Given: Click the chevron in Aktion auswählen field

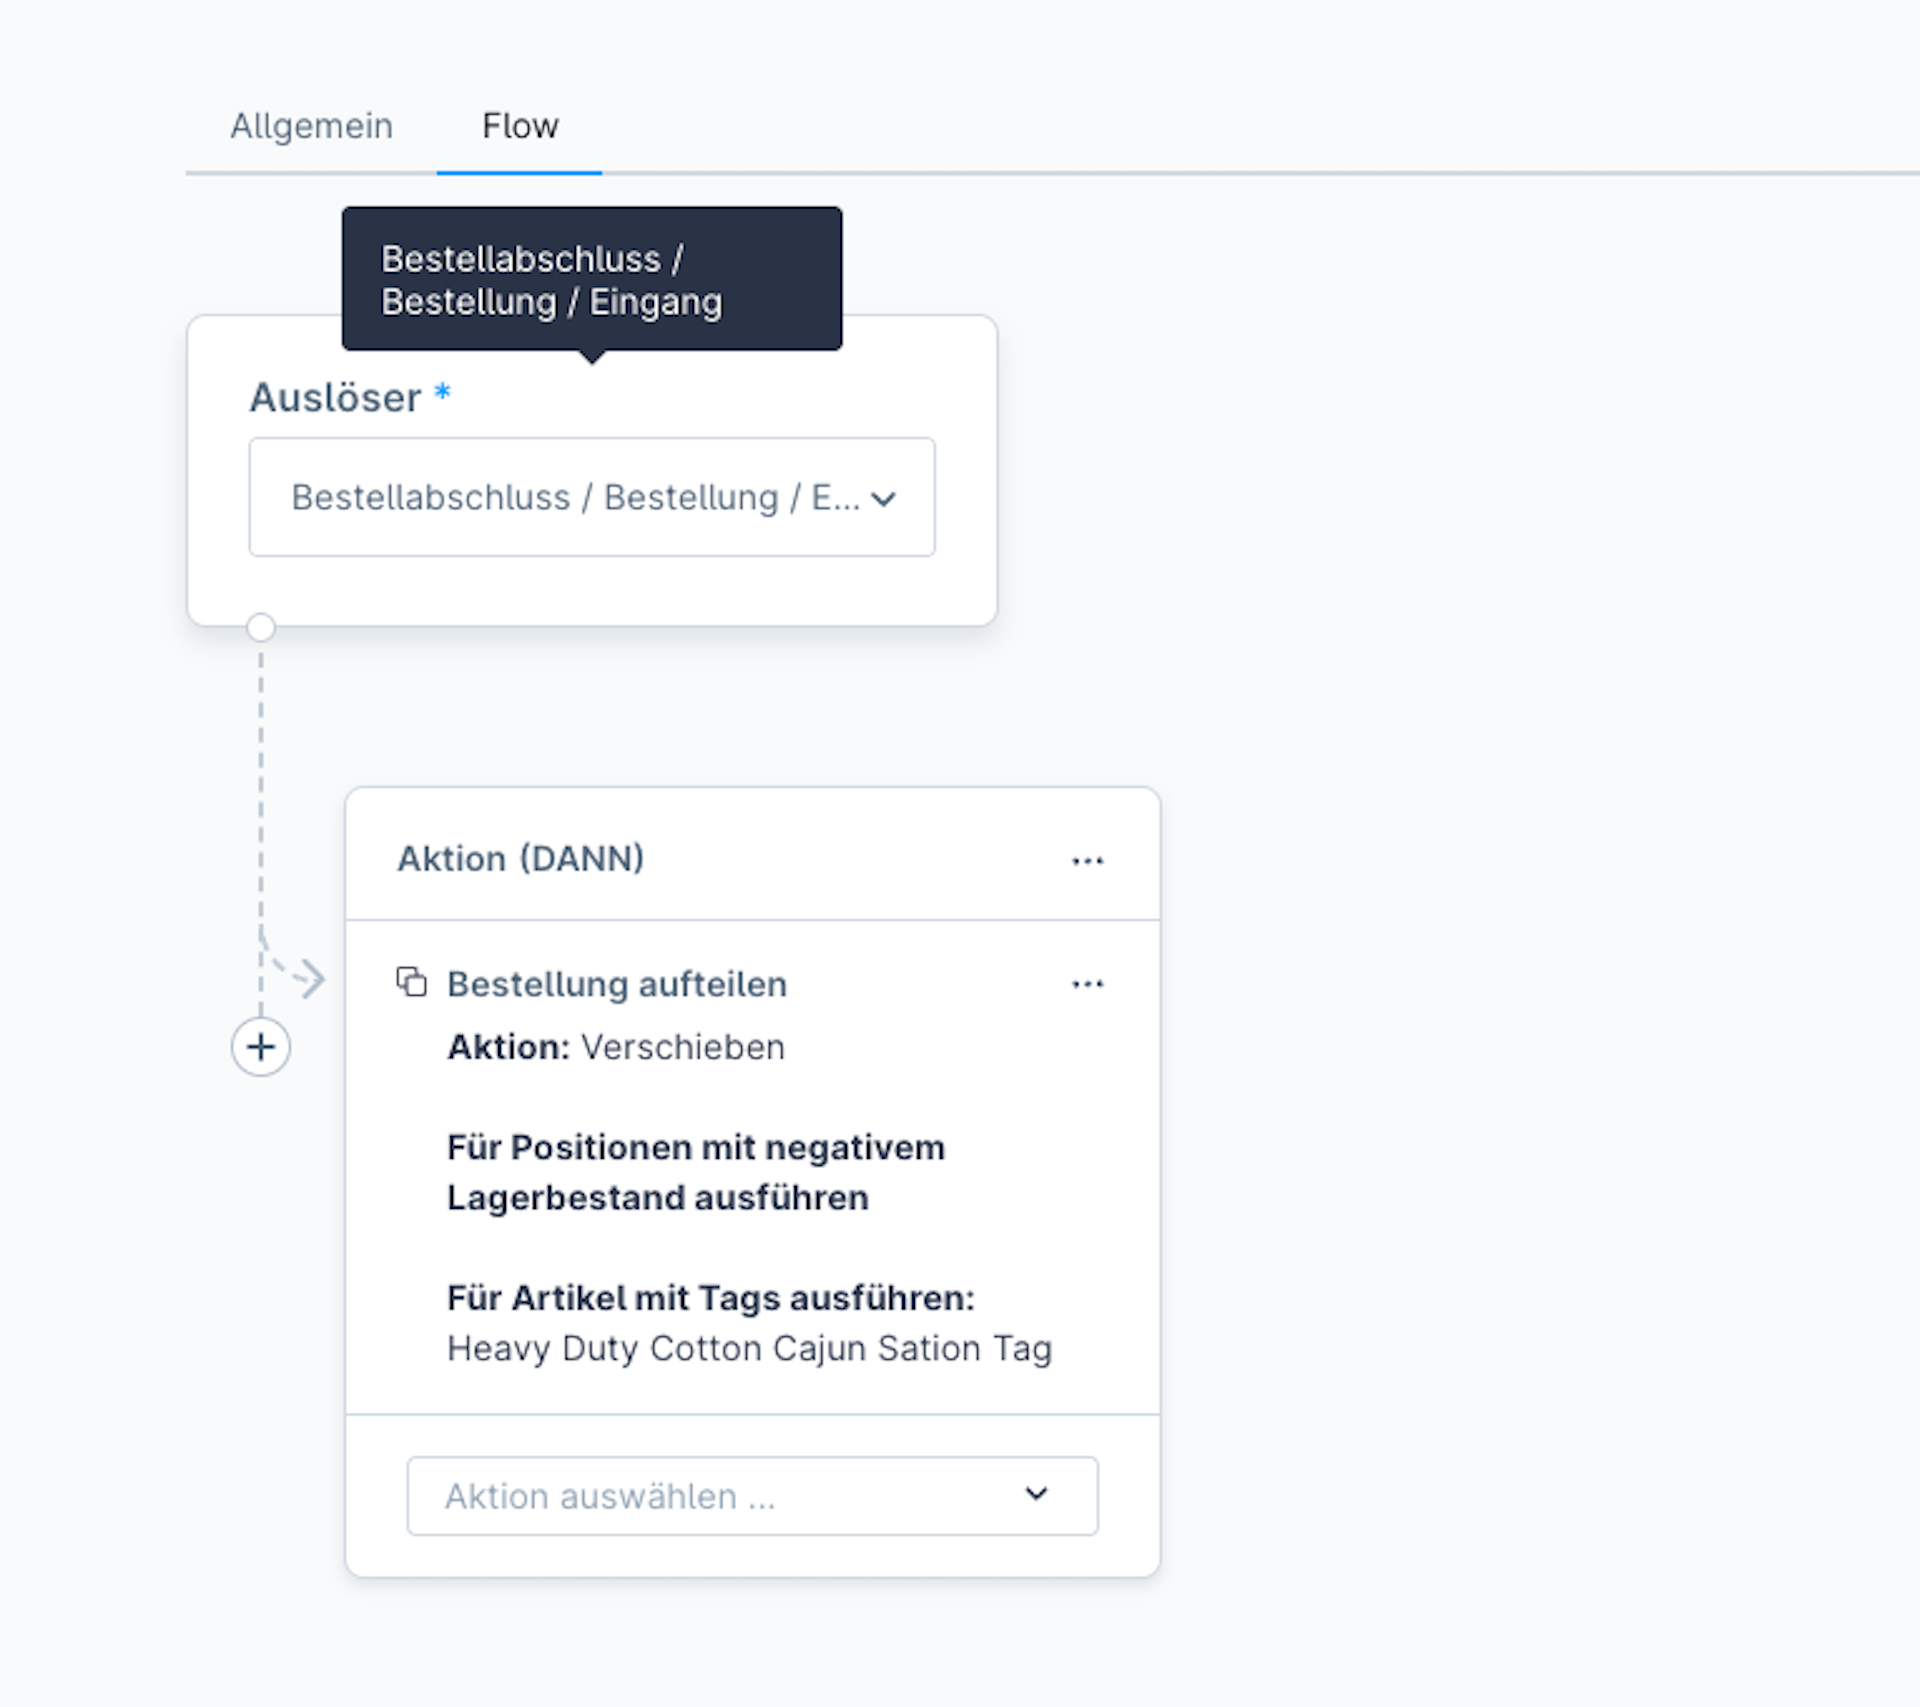Looking at the screenshot, I should pyautogui.click(x=1036, y=1494).
